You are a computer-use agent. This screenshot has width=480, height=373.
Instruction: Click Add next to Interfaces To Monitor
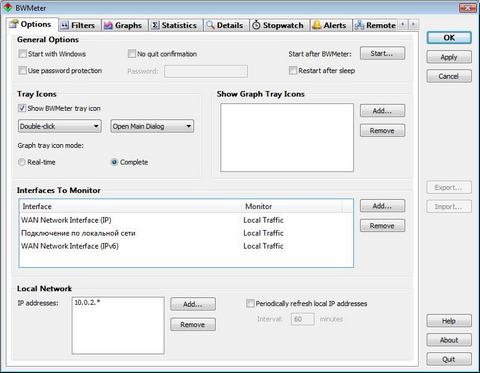click(382, 206)
